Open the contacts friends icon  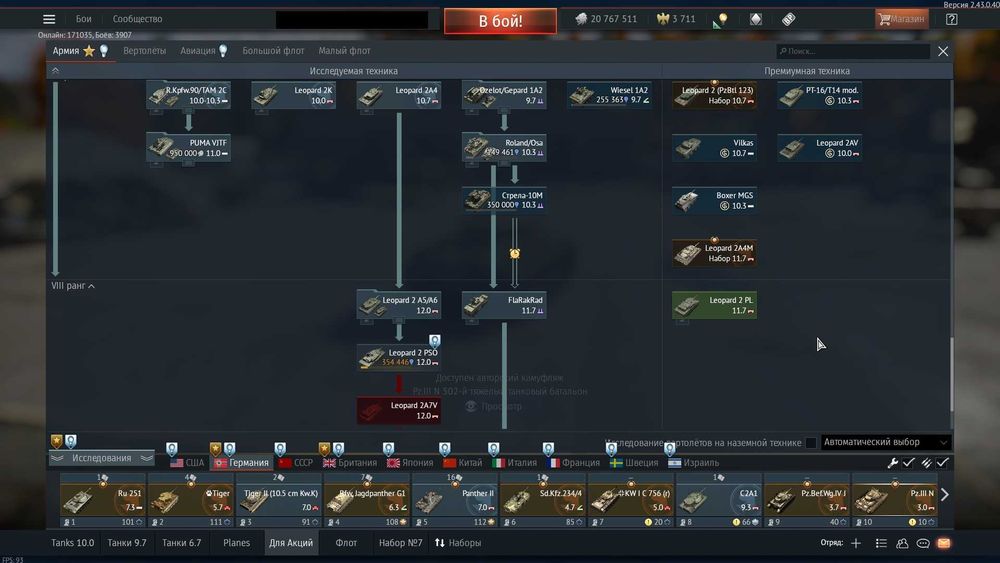click(x=902, y=543)
